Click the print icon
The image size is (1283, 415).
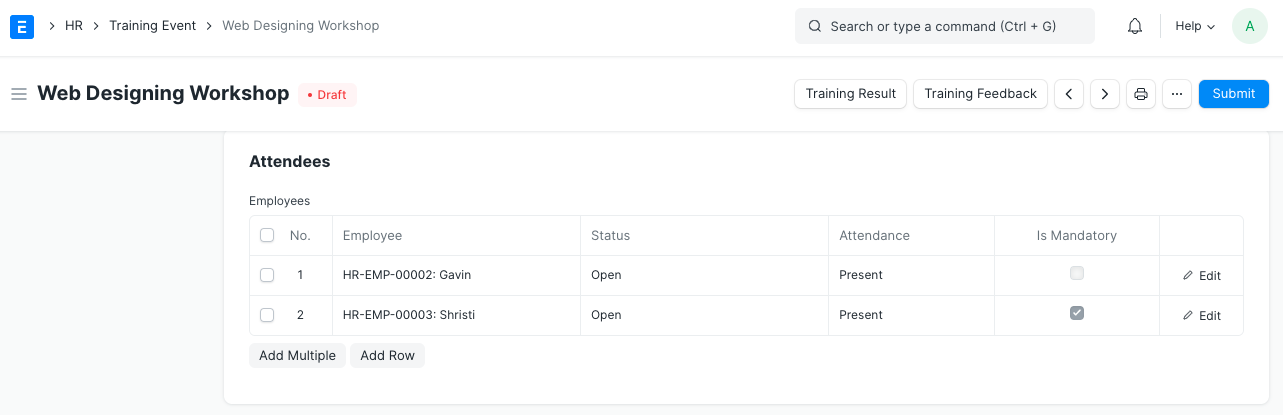[1141, 94]
